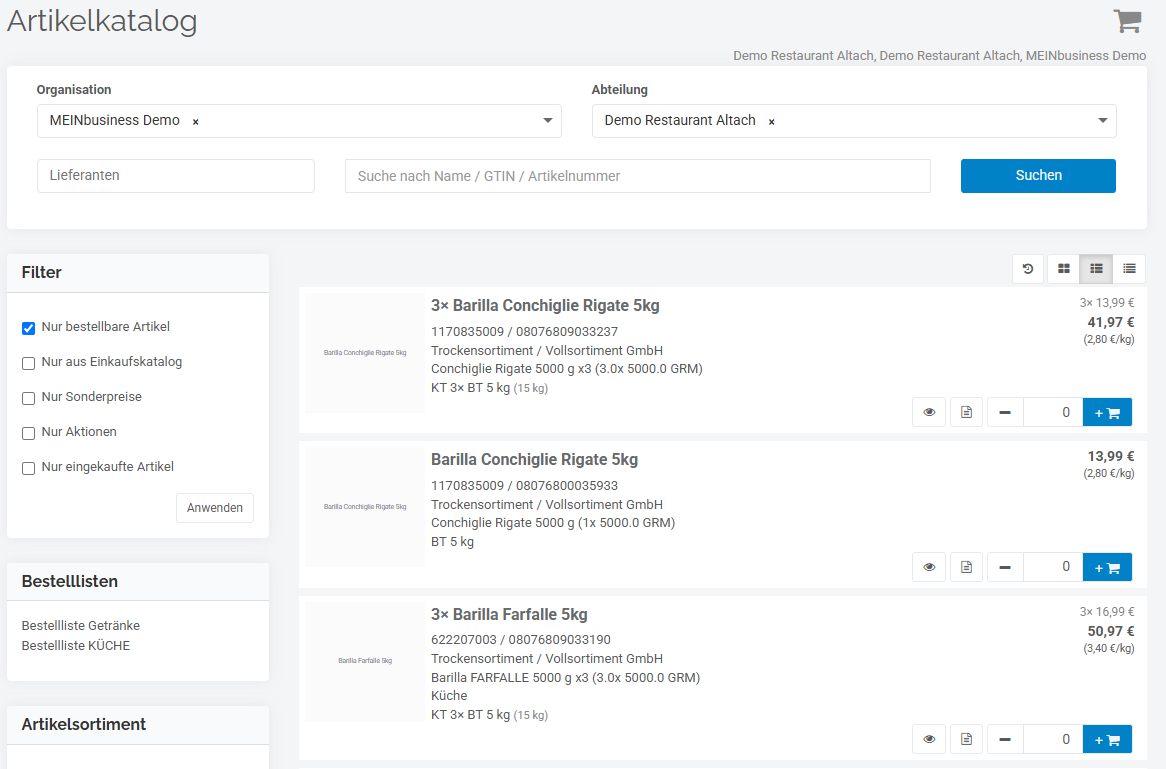1166x769 pixels.
Task: Switch to compact list view
Action: pos(1129,268)
